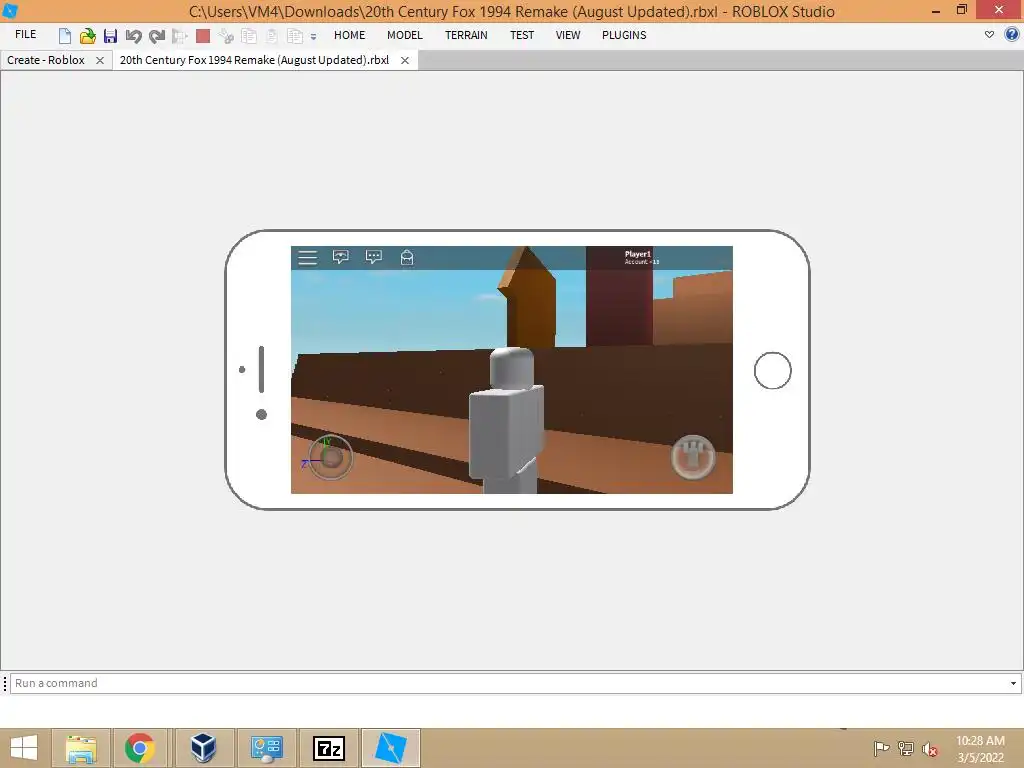Switch to the PLUGINS ribbon tab
Image resolution: width=1024 pixels, height=768 pixels.
click(x=624, y=35)
